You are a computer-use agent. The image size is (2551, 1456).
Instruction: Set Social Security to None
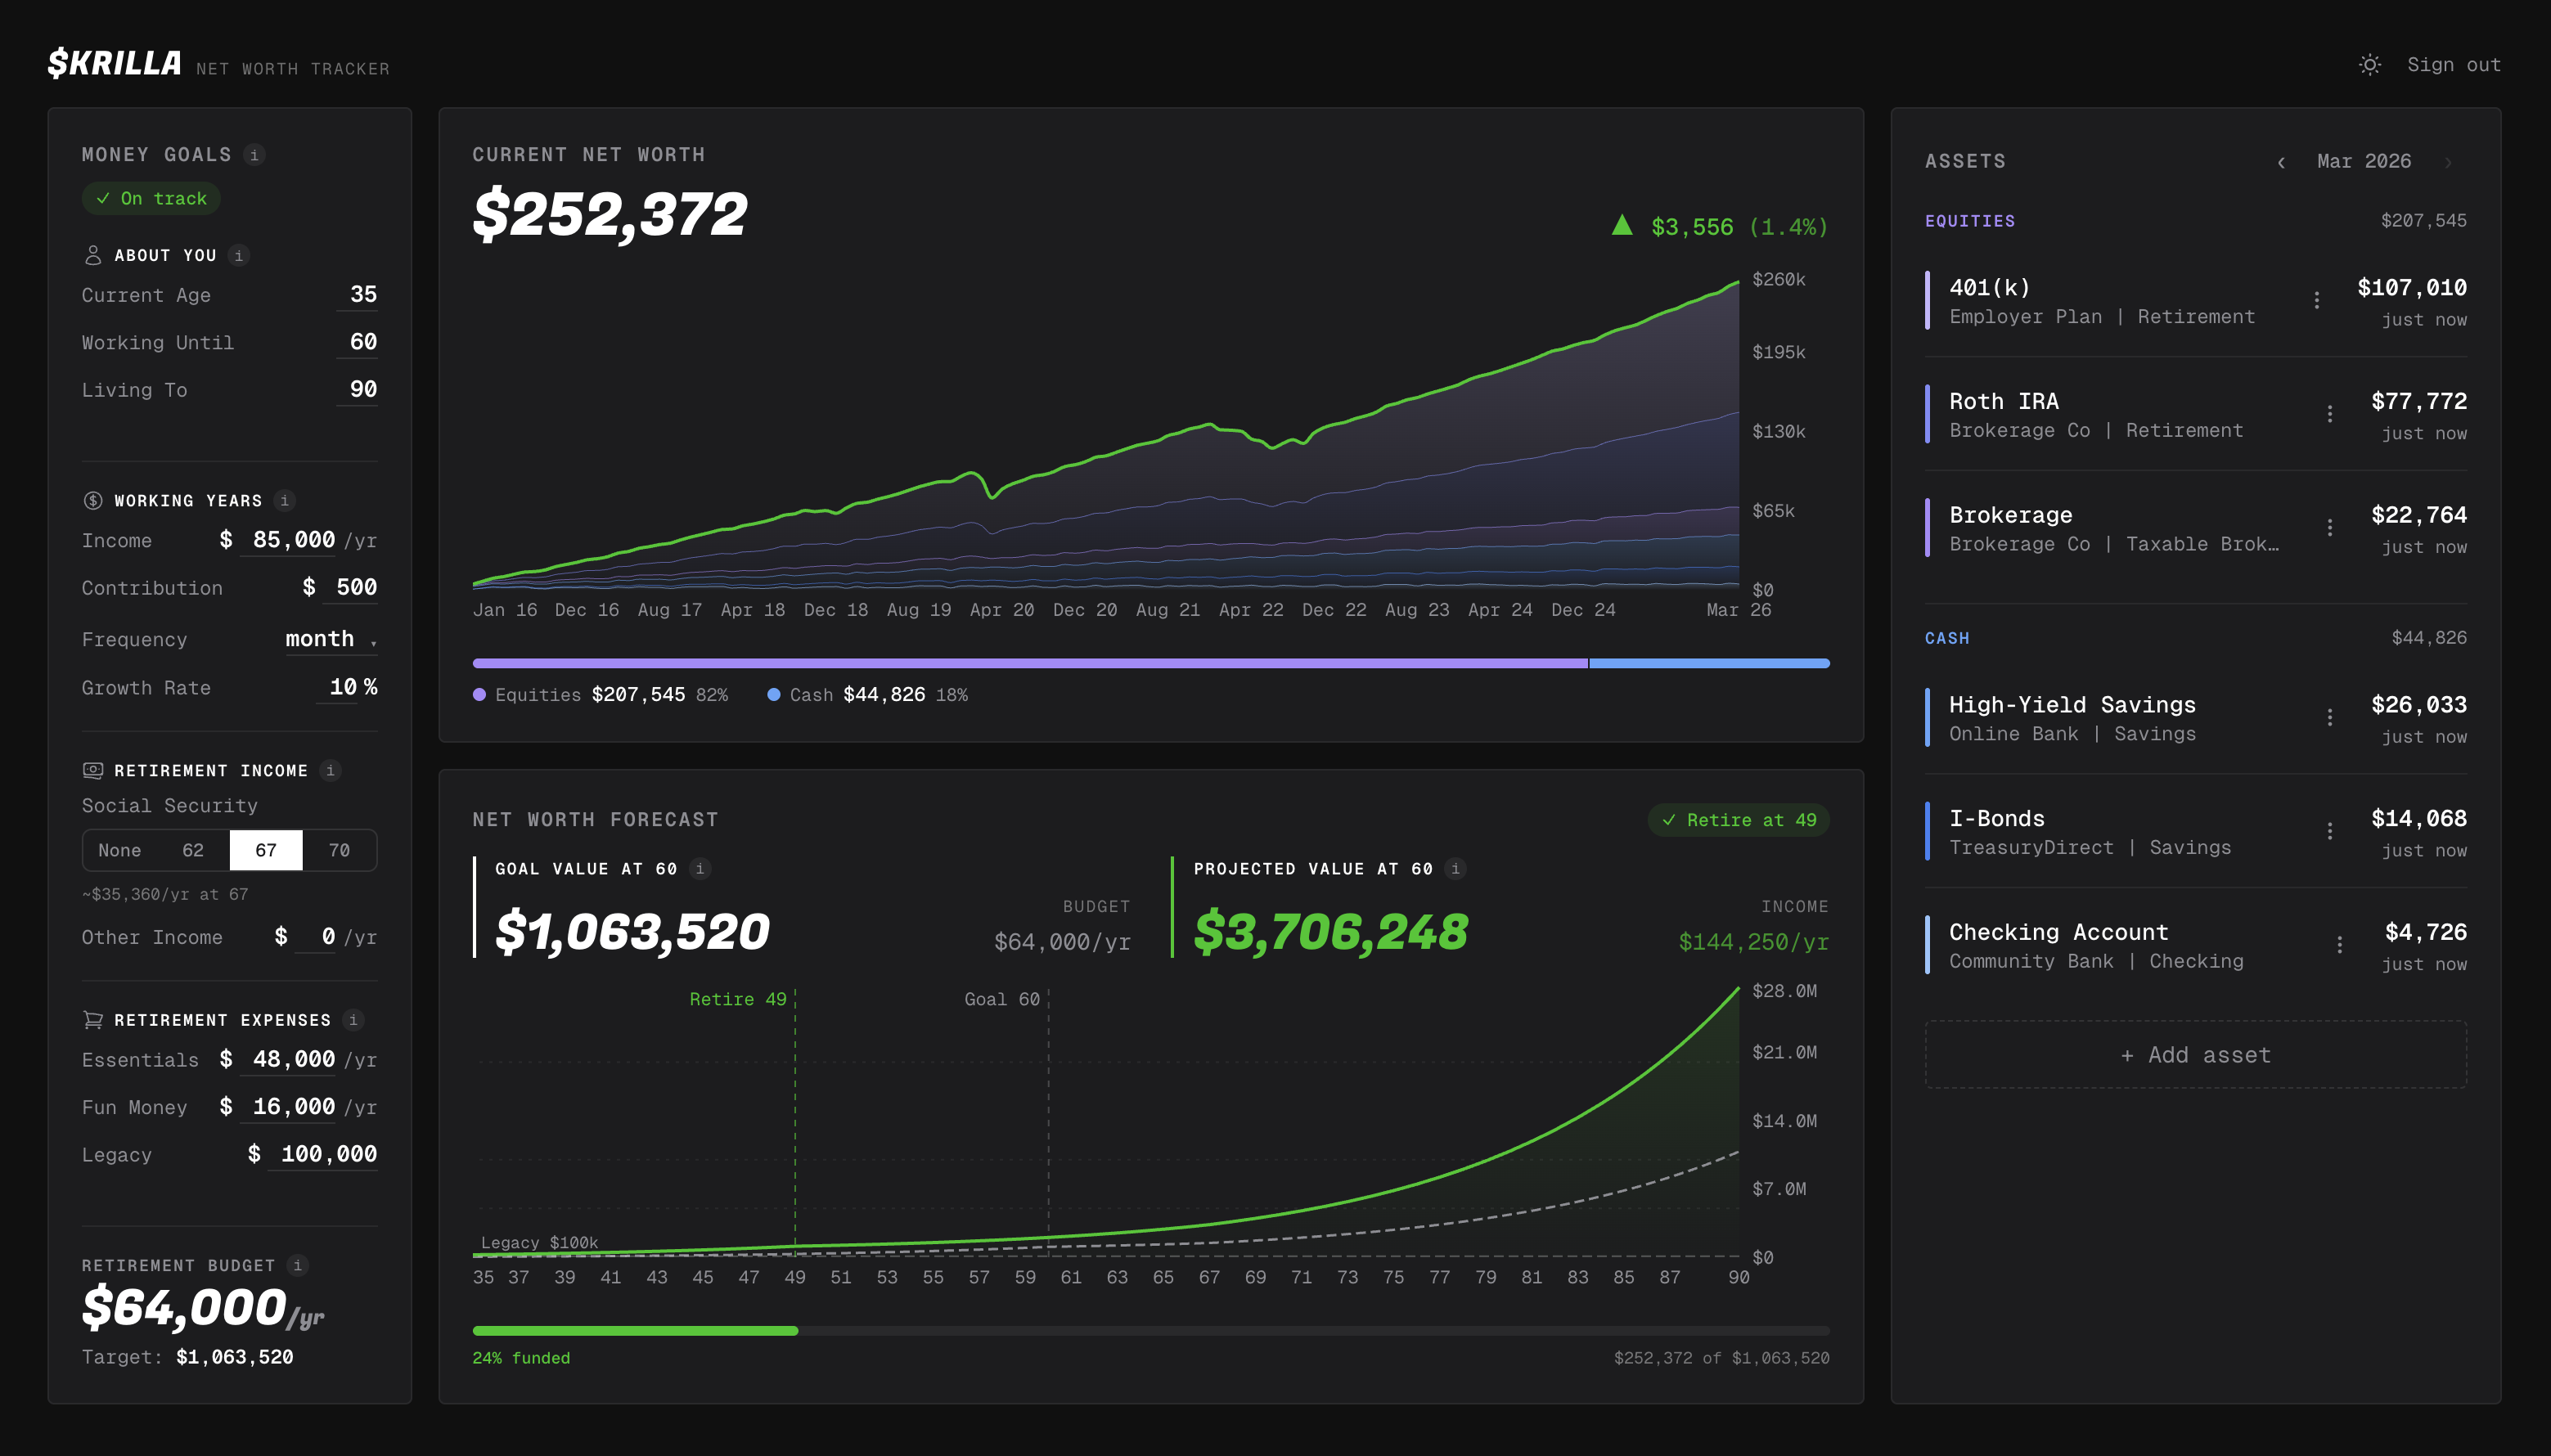click(x=119, y=850)
